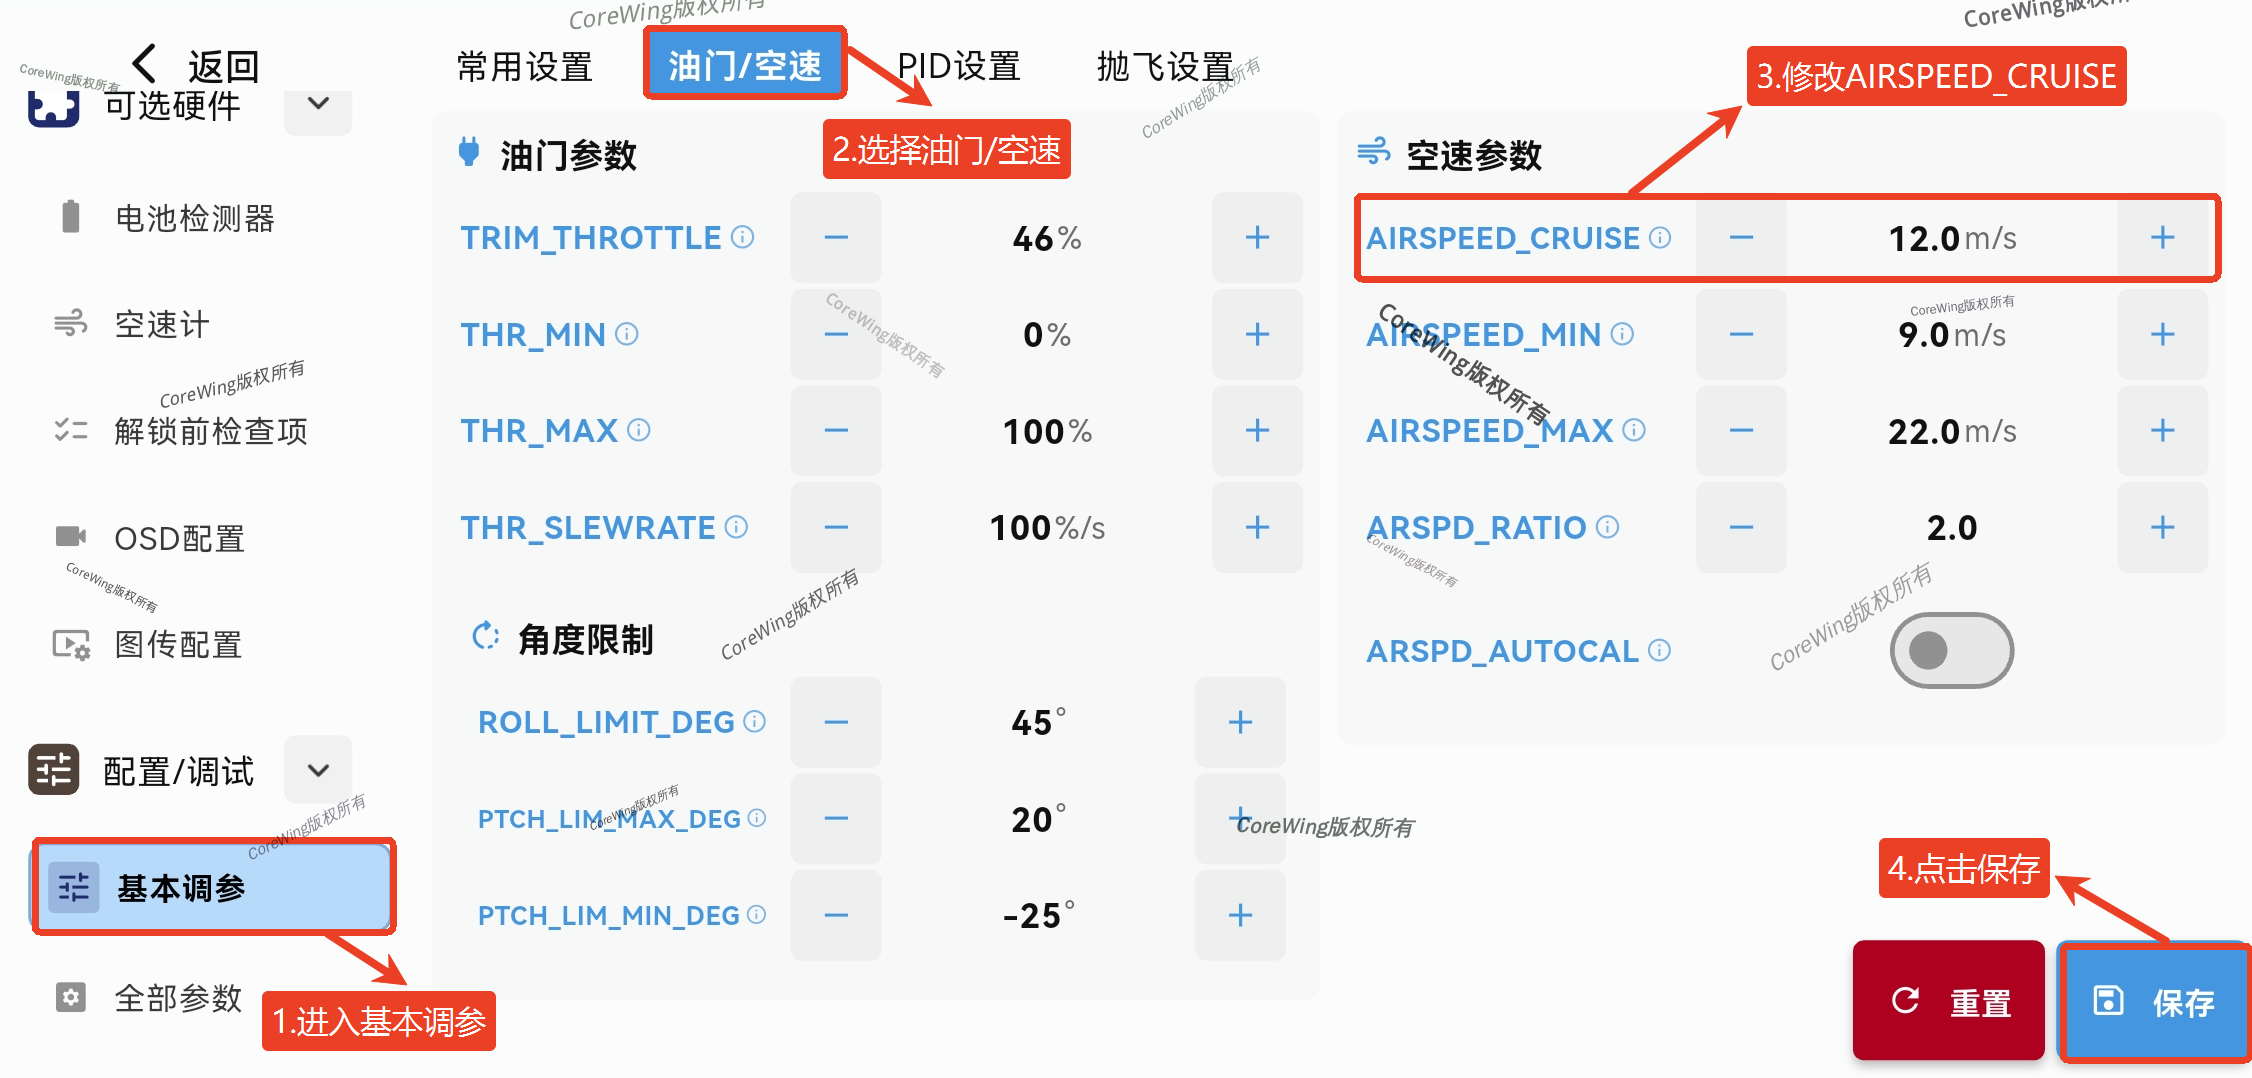
Task: Toggle the ARSPD_AUTOCAL switch
Action: pos(1951,651)
